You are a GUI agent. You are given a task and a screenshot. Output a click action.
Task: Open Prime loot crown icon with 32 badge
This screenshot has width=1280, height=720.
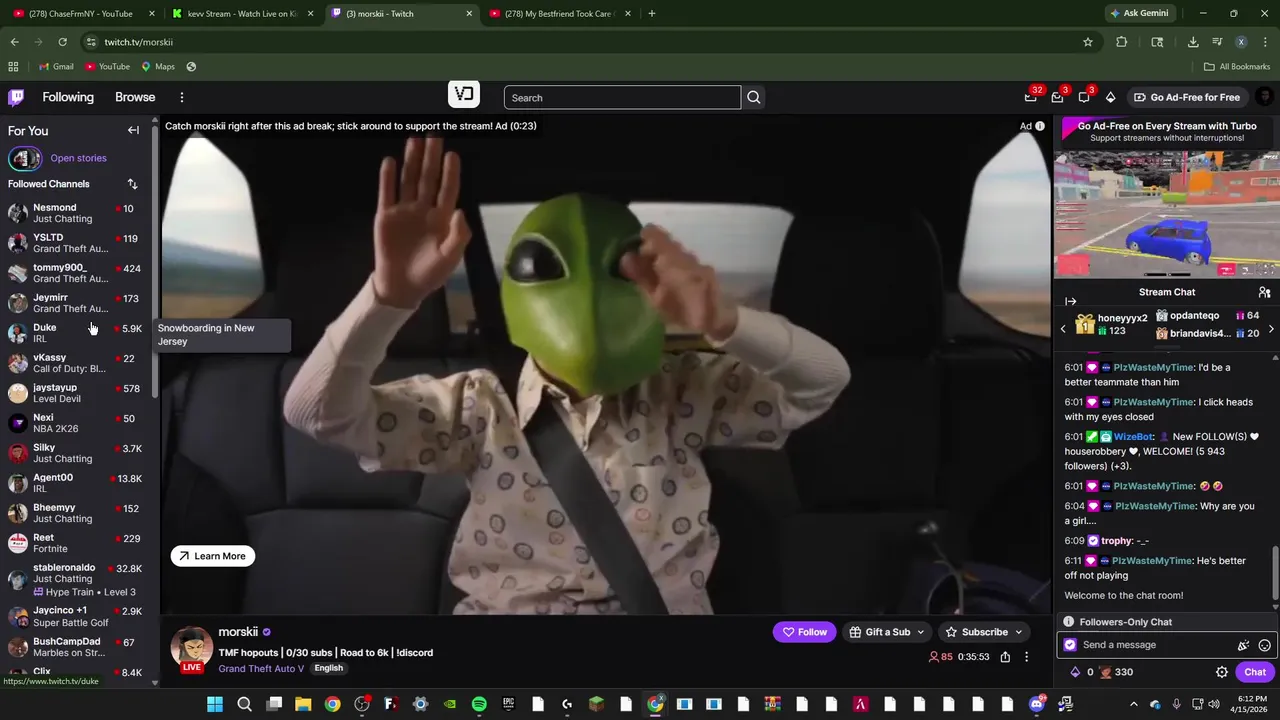(1031, 97)
